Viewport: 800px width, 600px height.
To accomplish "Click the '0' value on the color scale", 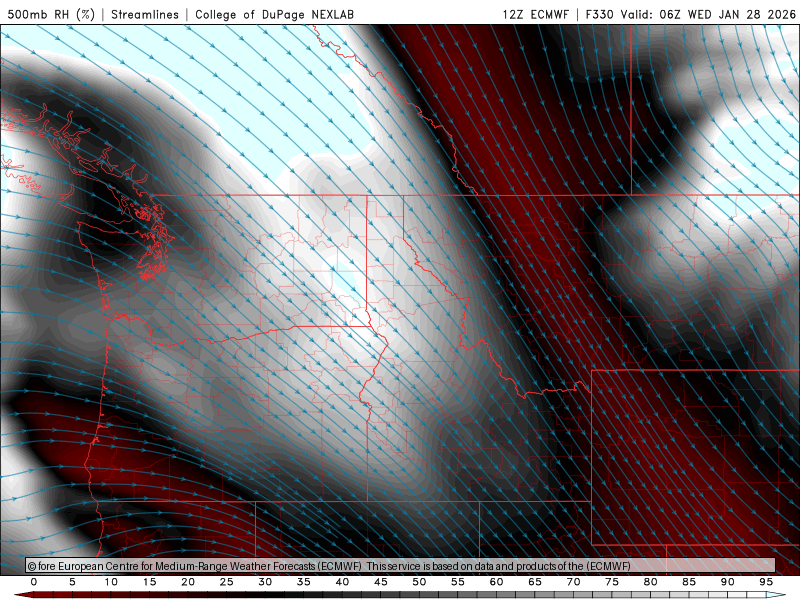I will pyautogui.click(x=34, y=582).
